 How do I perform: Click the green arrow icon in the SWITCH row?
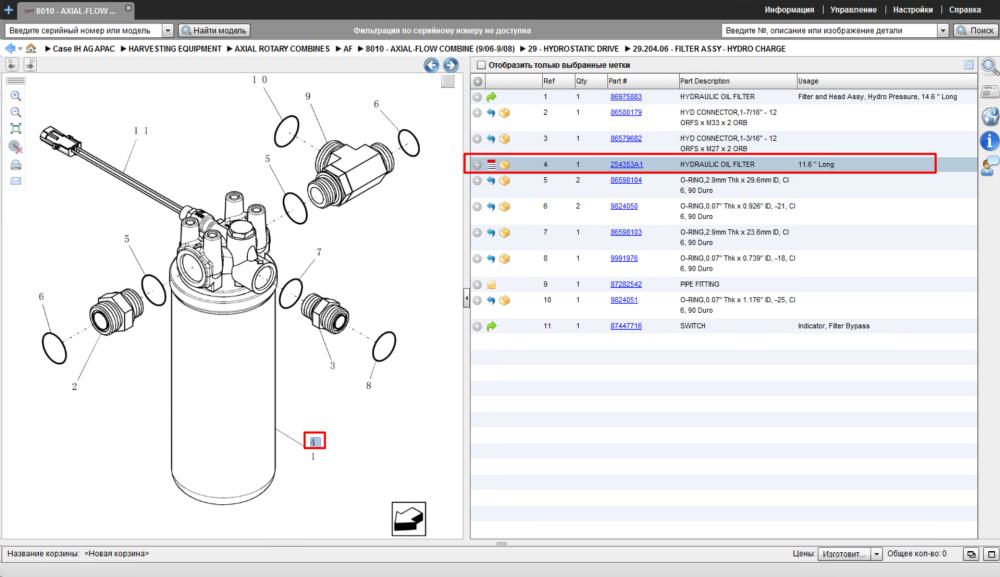491,326
